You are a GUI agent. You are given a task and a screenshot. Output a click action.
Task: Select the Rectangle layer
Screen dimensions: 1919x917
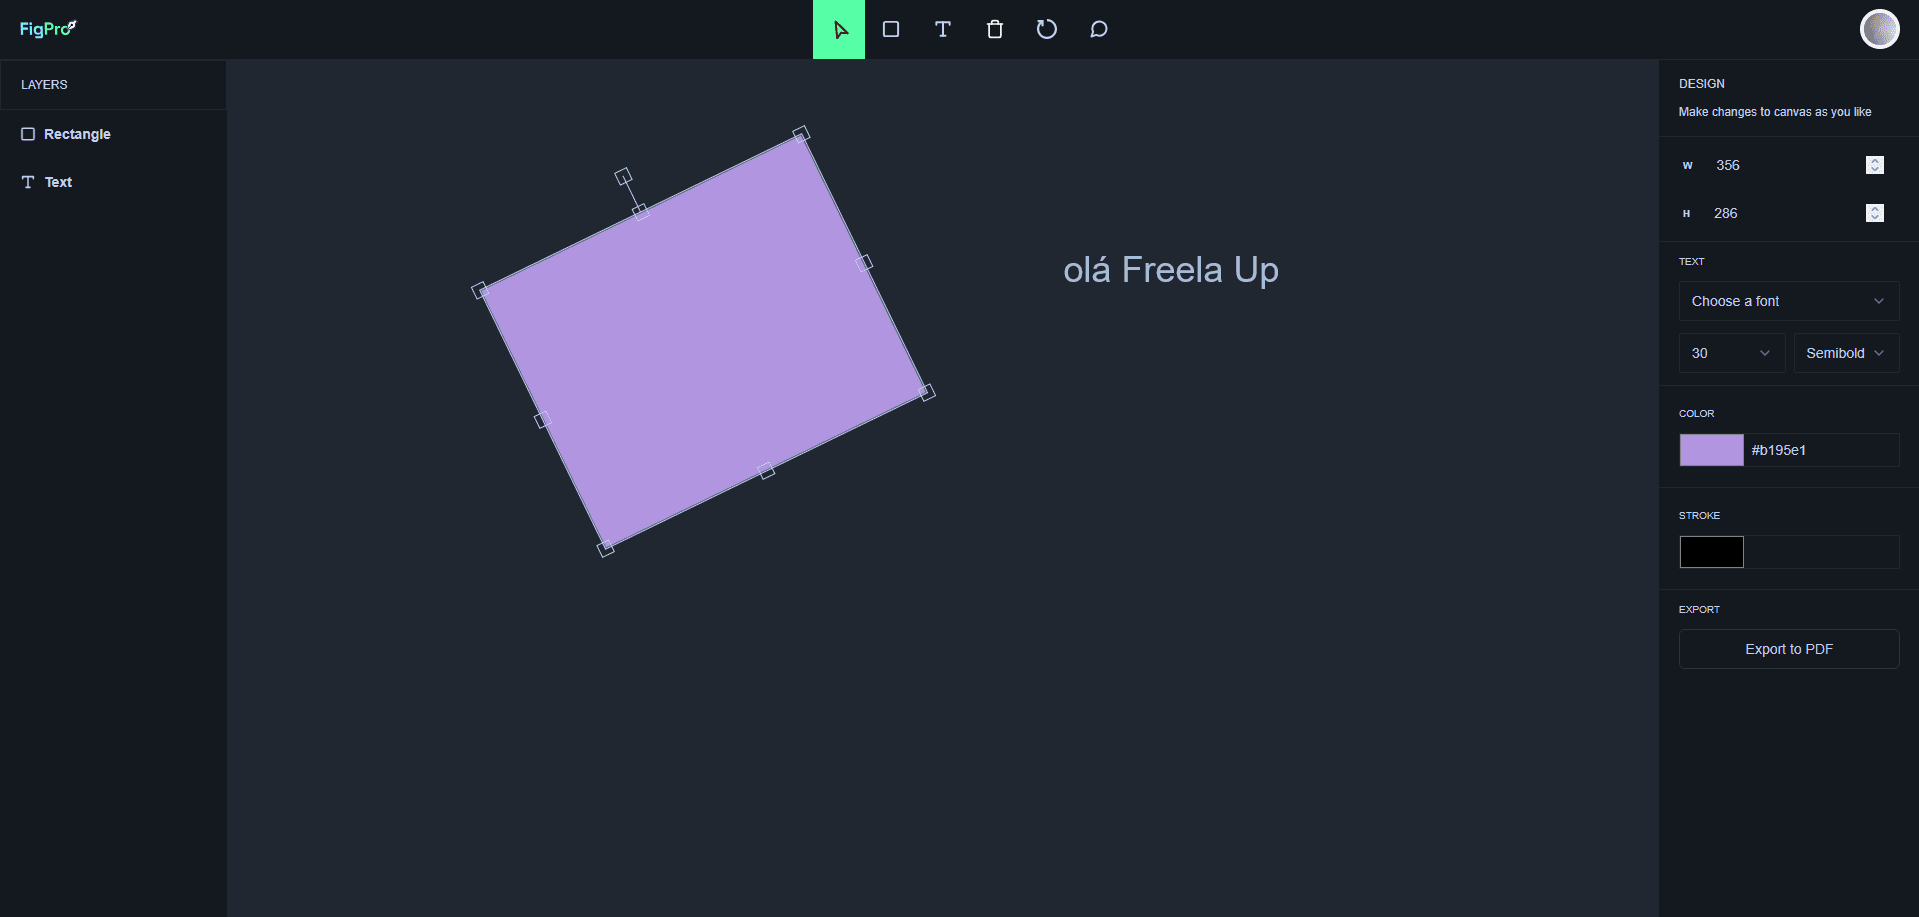pyautogui.click(x=77, y=134)
